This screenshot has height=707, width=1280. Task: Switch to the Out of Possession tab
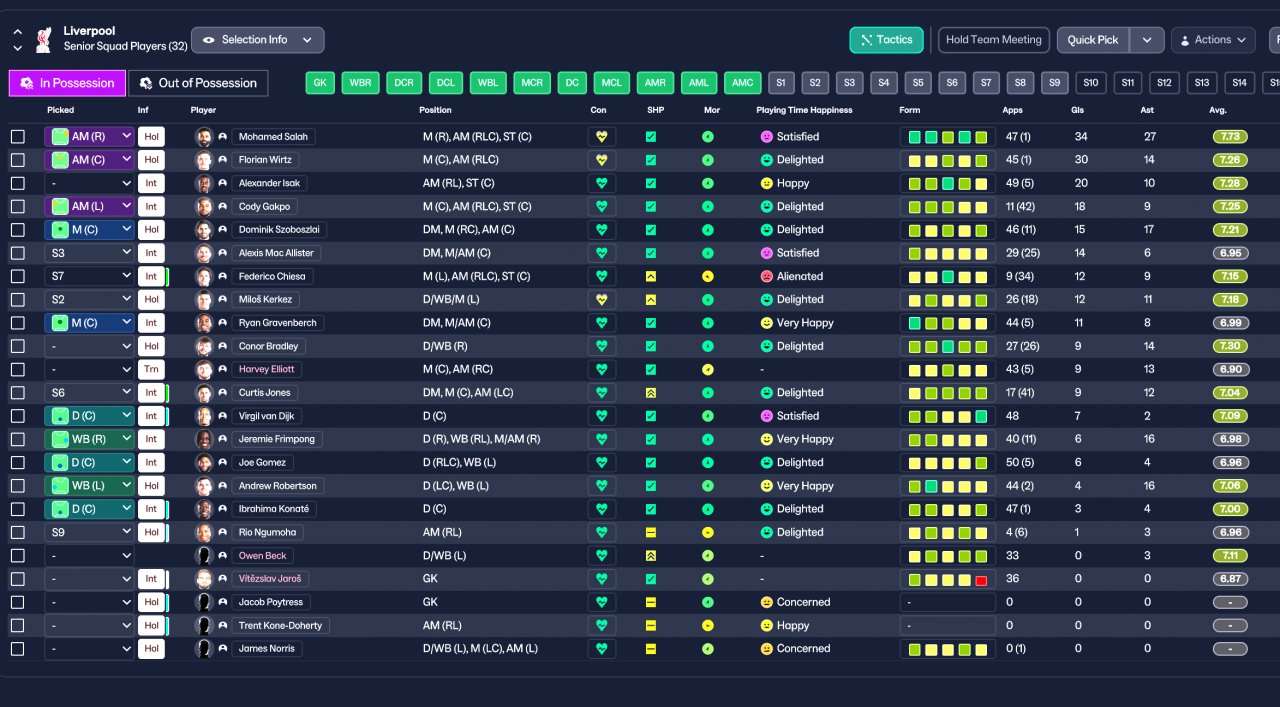click(198, 83)
